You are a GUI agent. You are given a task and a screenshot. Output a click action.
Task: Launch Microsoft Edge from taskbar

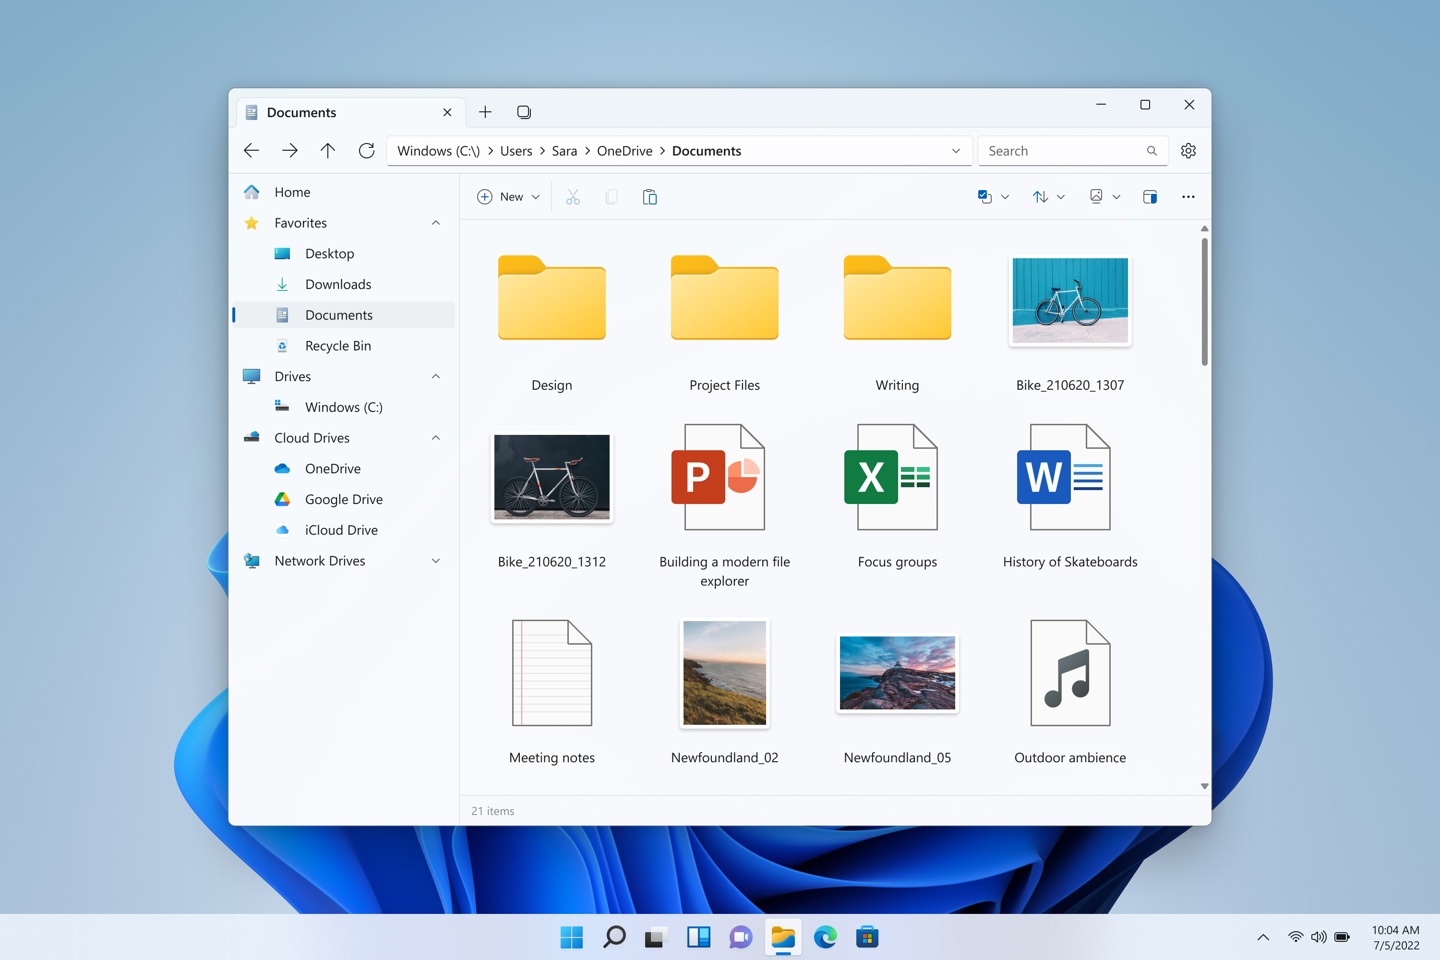click(825, 937)
